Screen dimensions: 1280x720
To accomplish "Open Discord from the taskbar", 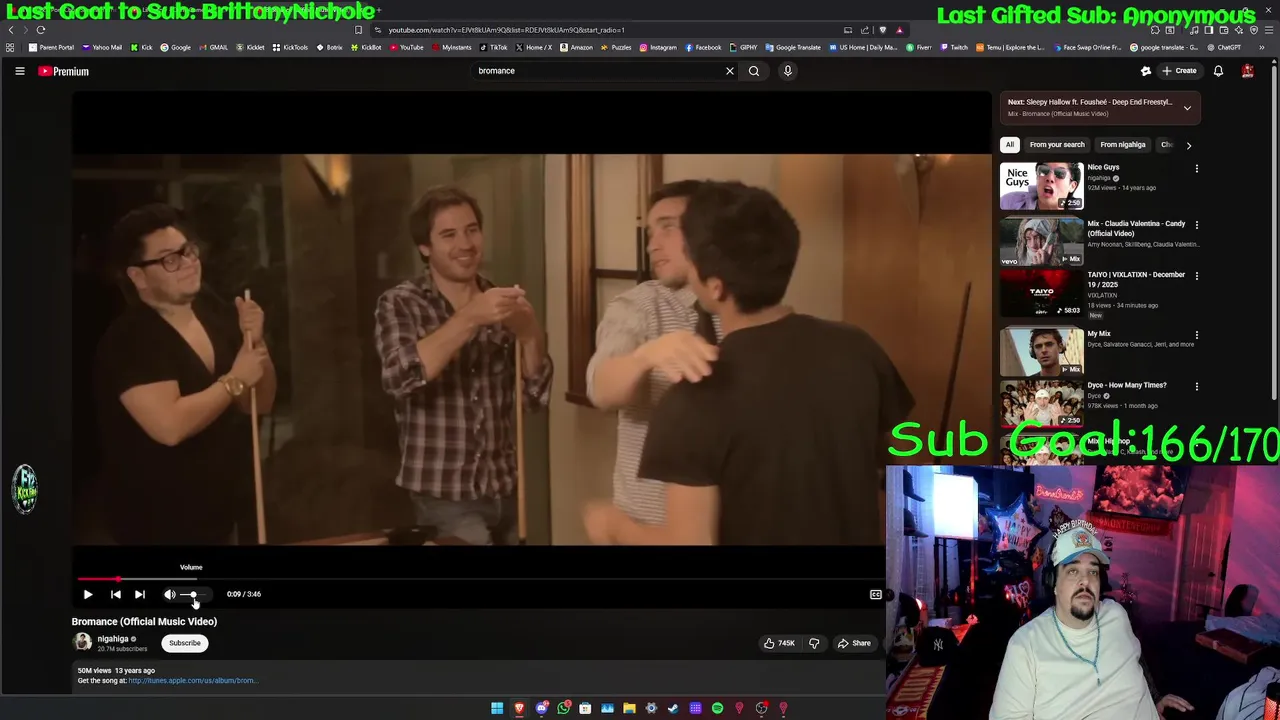I will coord(542,708).
